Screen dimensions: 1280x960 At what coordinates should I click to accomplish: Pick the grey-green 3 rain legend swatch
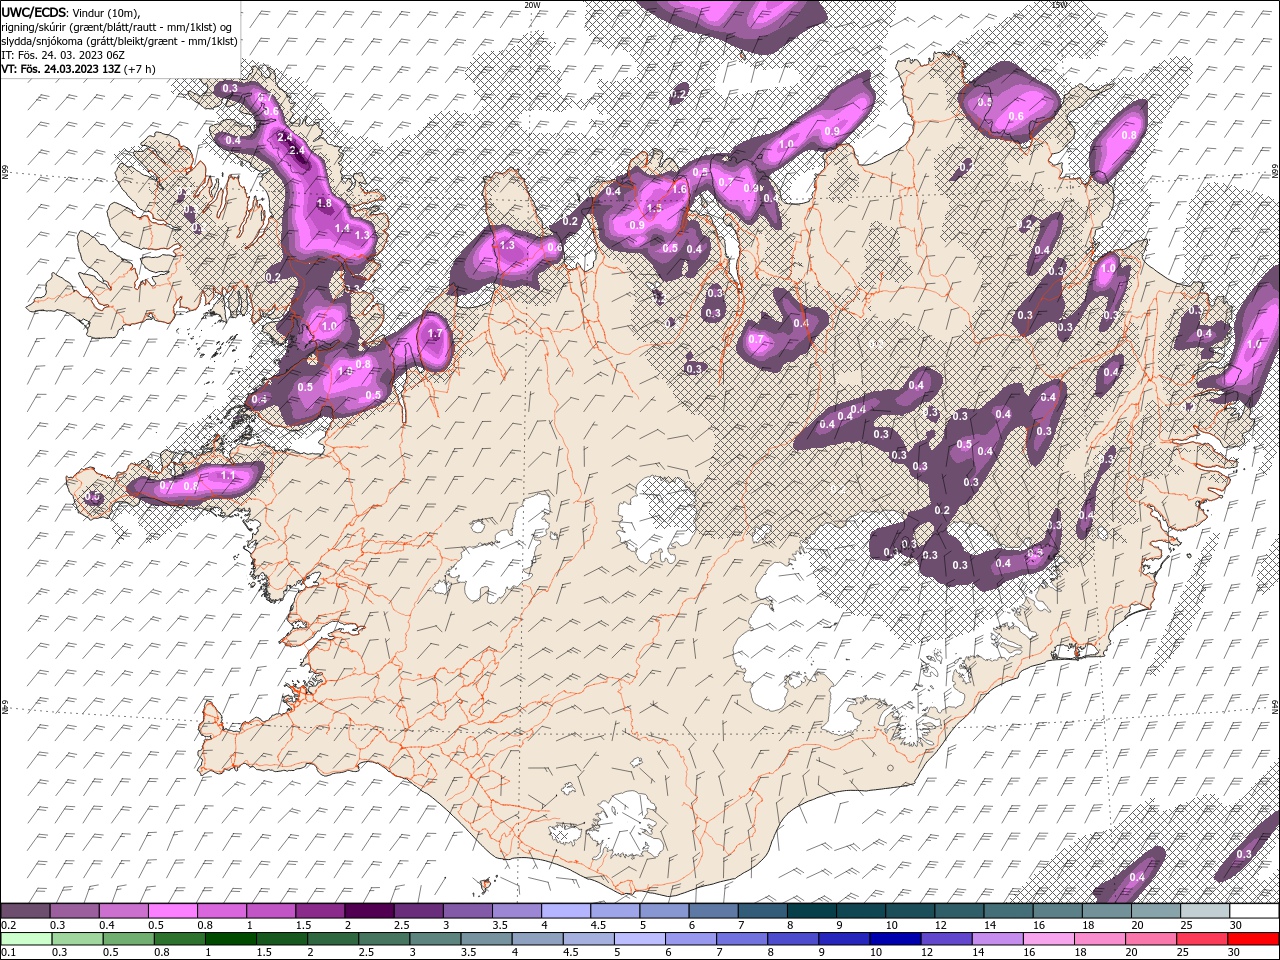434,939
